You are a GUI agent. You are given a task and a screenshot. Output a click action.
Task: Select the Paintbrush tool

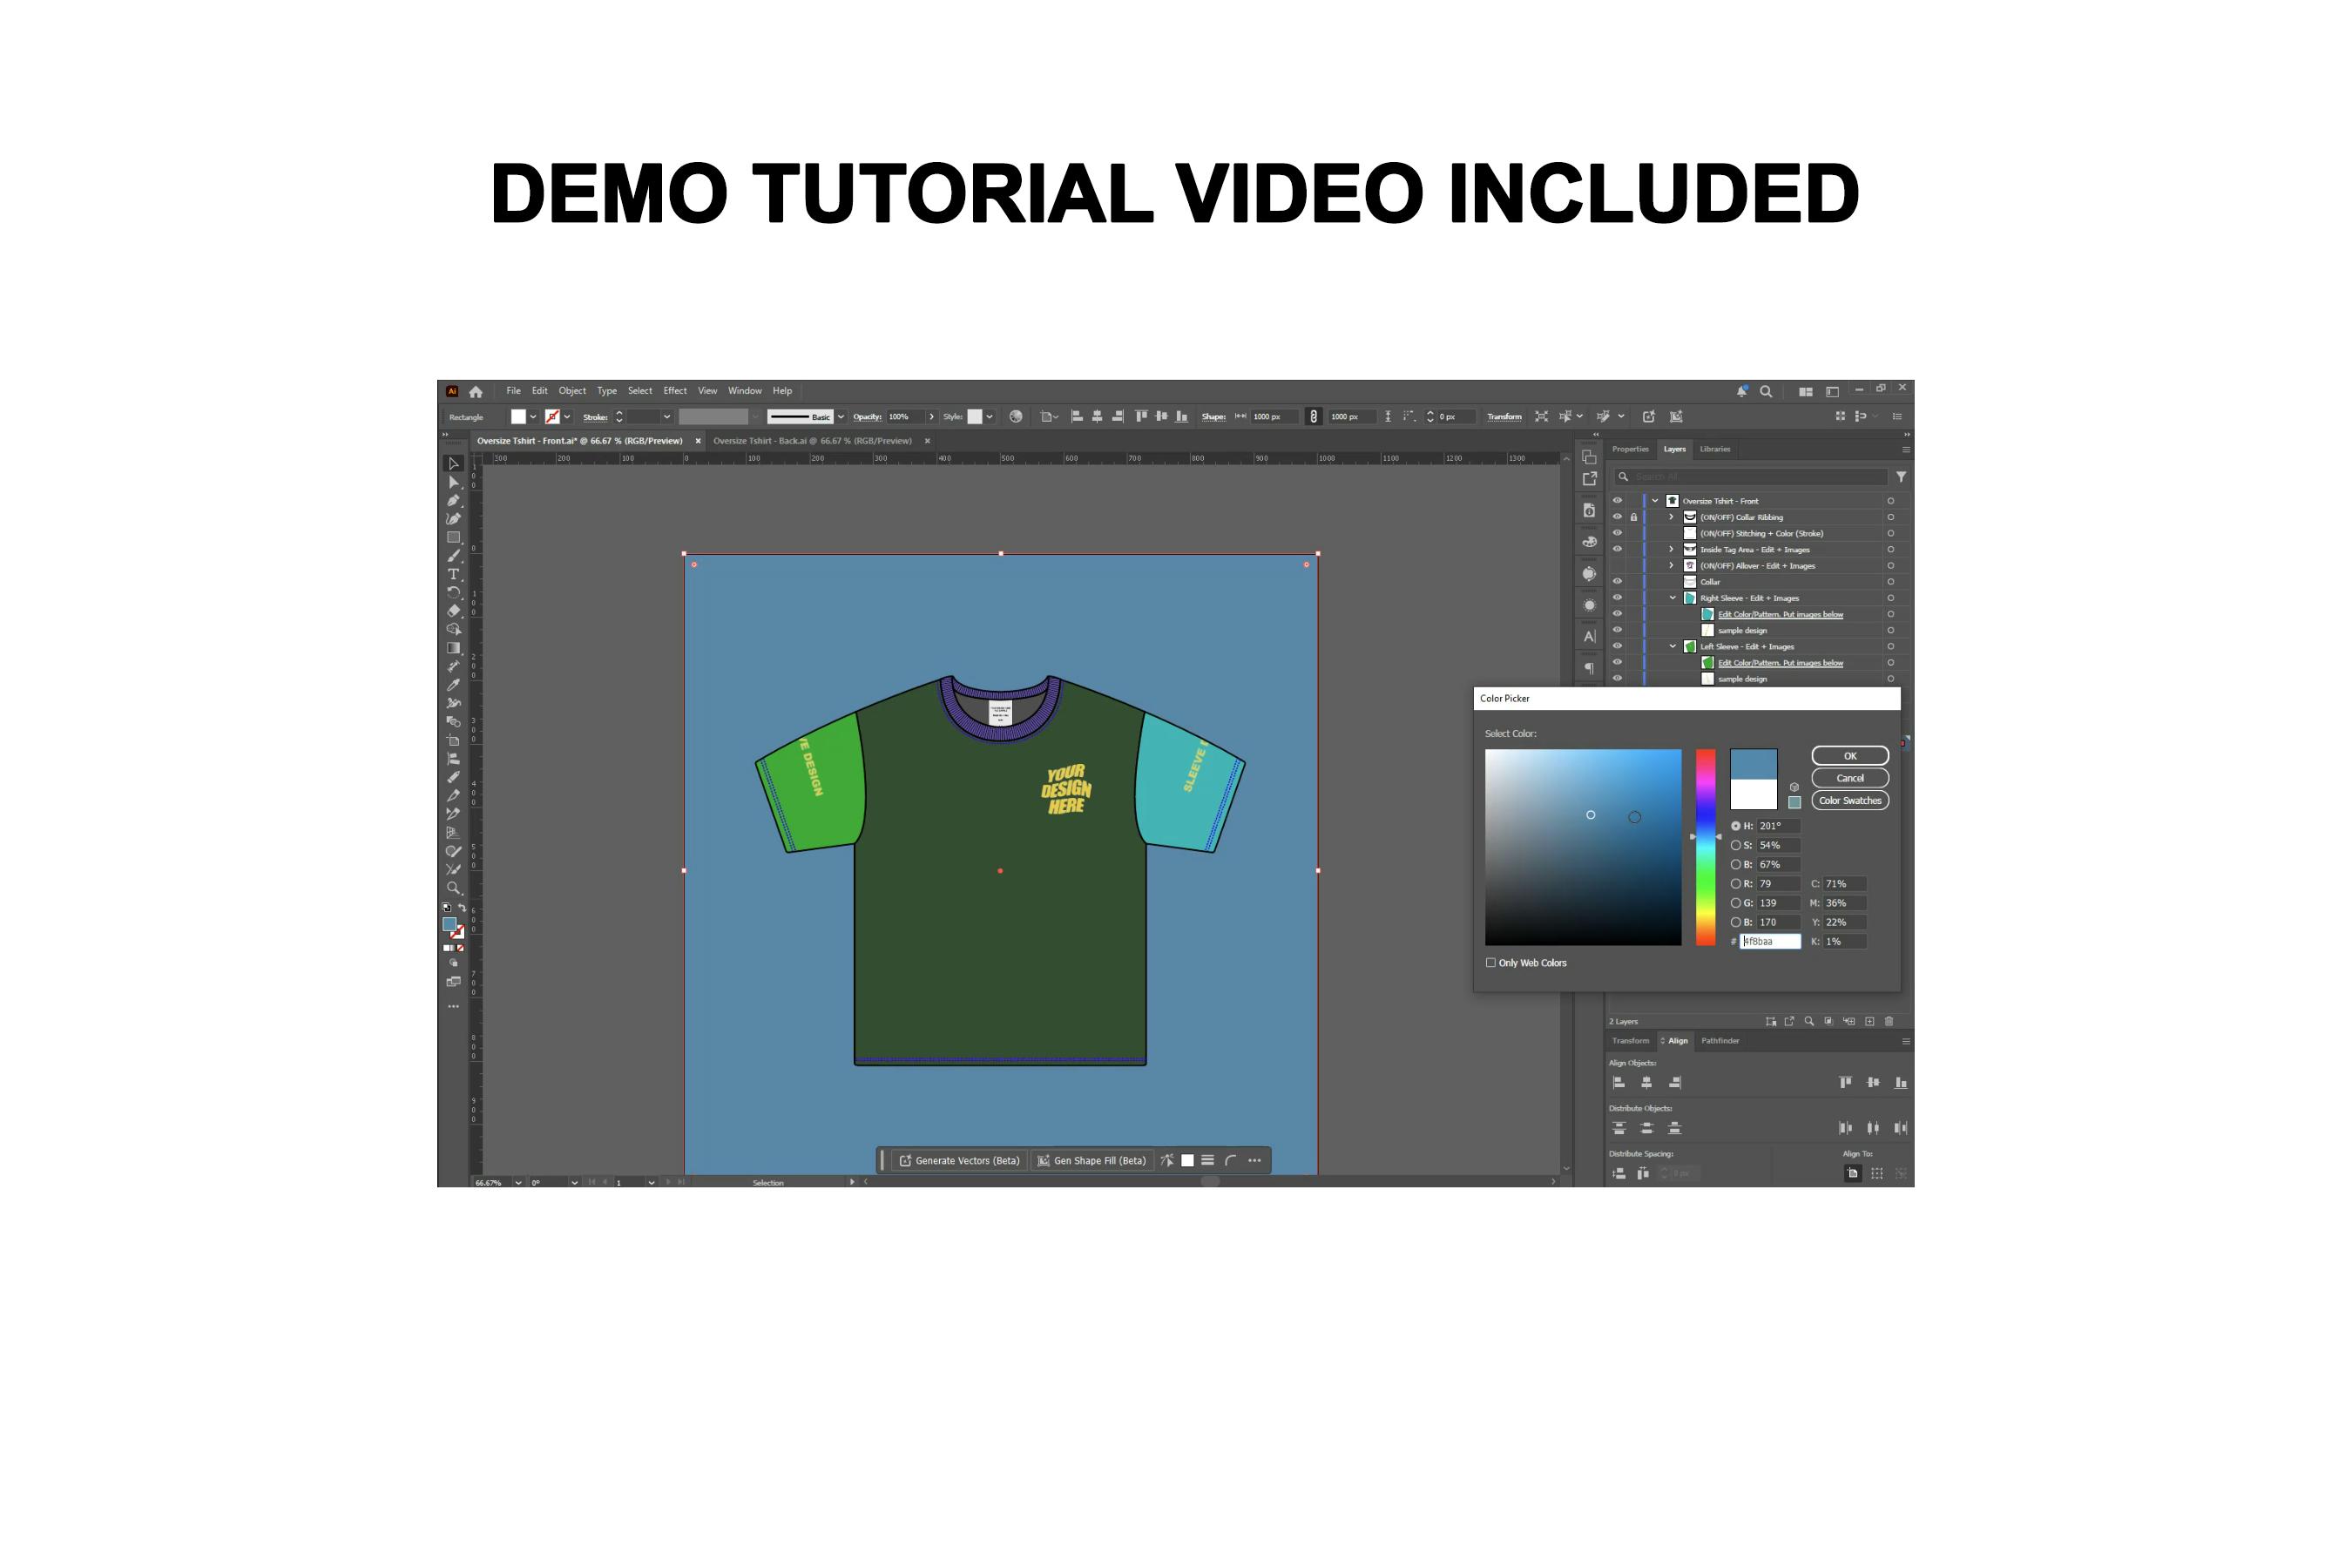coord(453,555)
